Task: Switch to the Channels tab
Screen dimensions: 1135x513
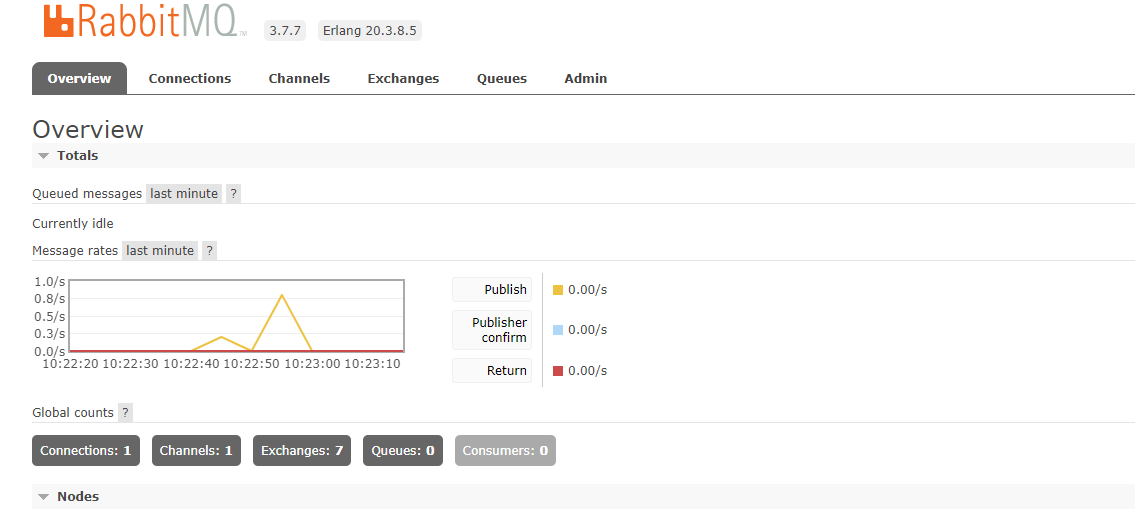Action: coord(299,78)
